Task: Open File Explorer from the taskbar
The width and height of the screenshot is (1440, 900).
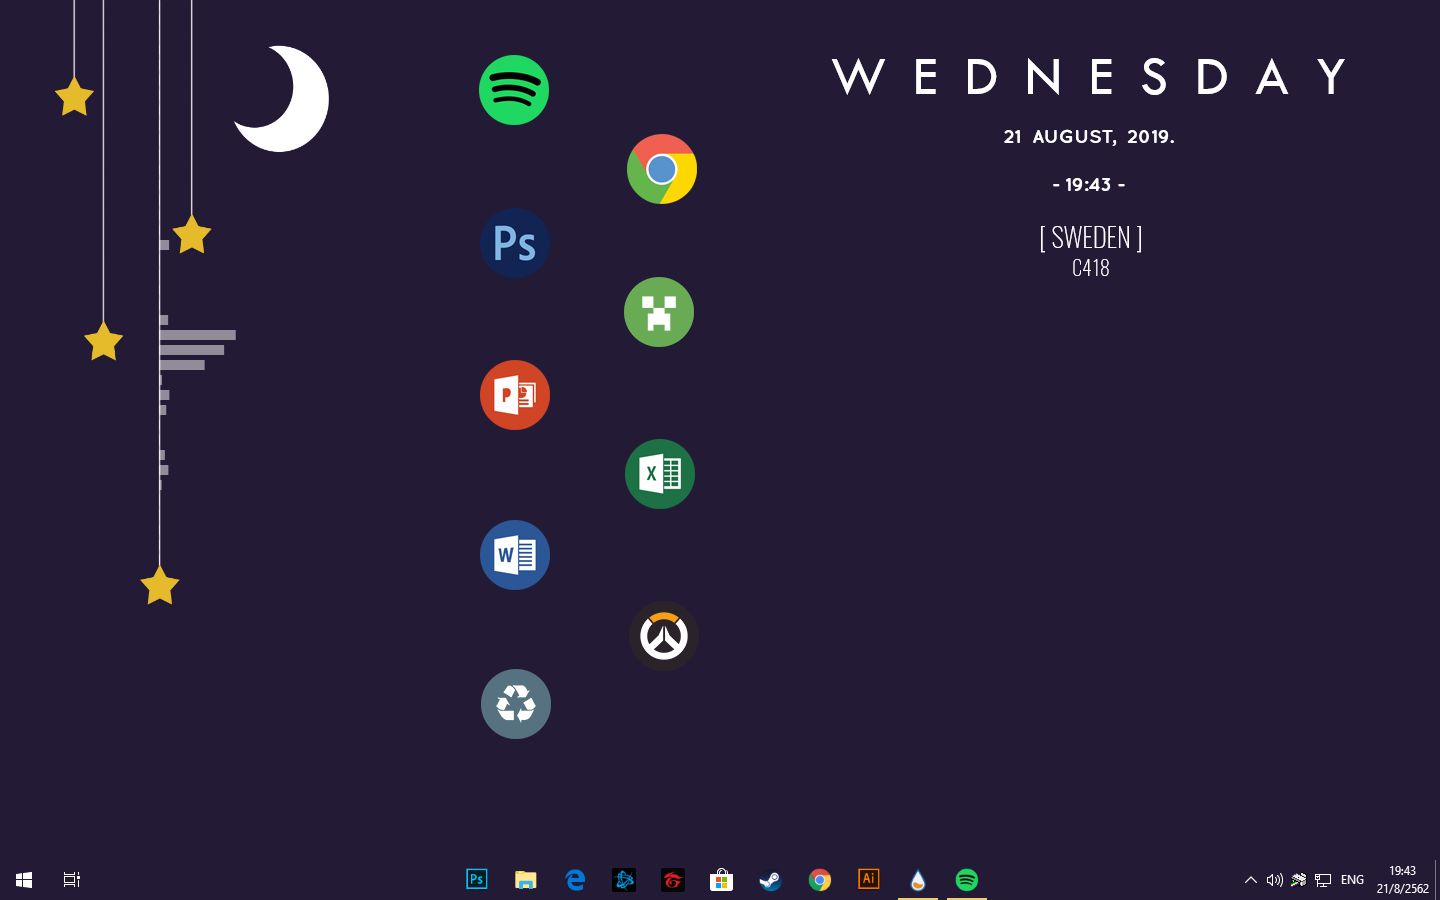Action: [x=525, y=880]
